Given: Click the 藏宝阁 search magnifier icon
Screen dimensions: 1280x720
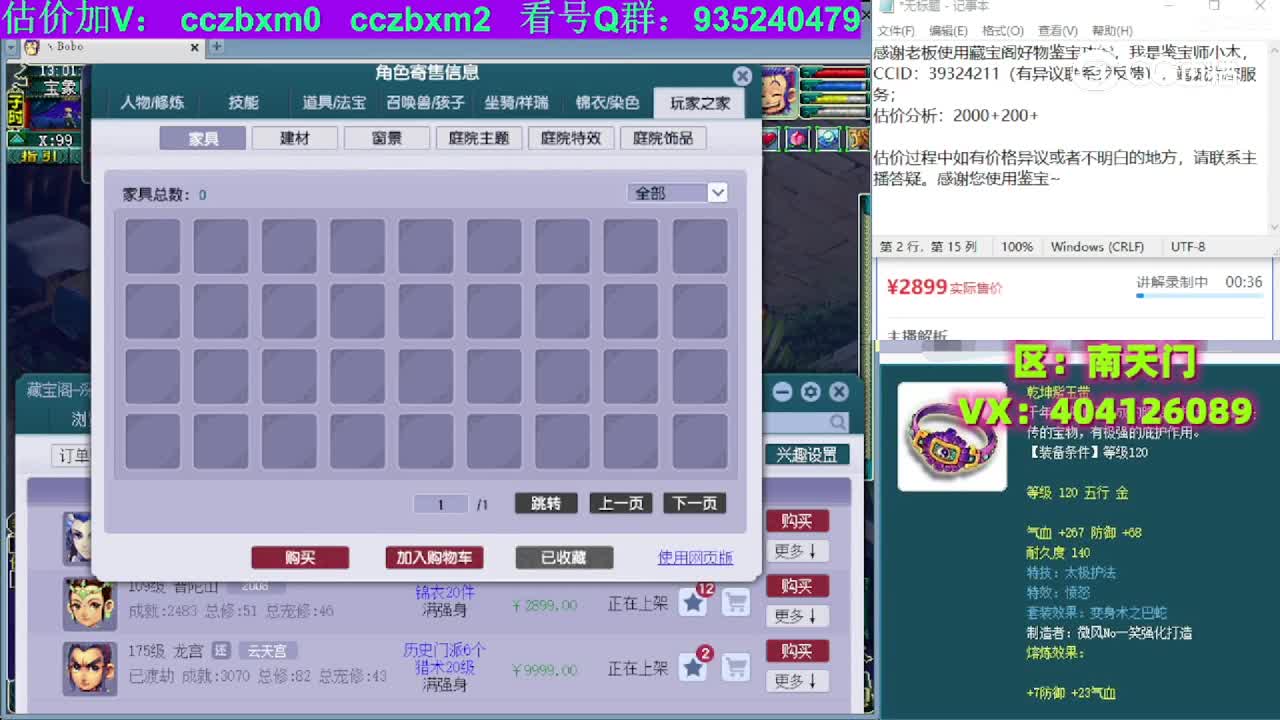Looking at the screenshot, I should click(x=838, y=423).
